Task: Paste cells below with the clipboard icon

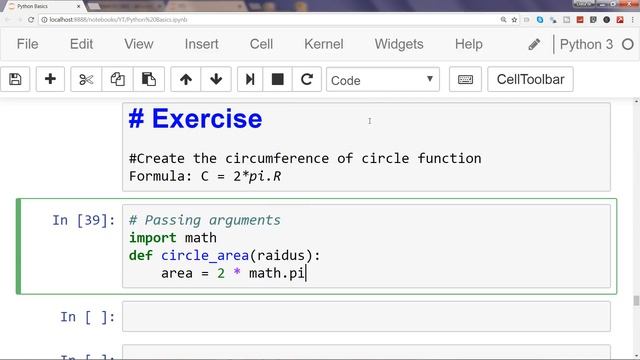Action: [x=149, y=79]
